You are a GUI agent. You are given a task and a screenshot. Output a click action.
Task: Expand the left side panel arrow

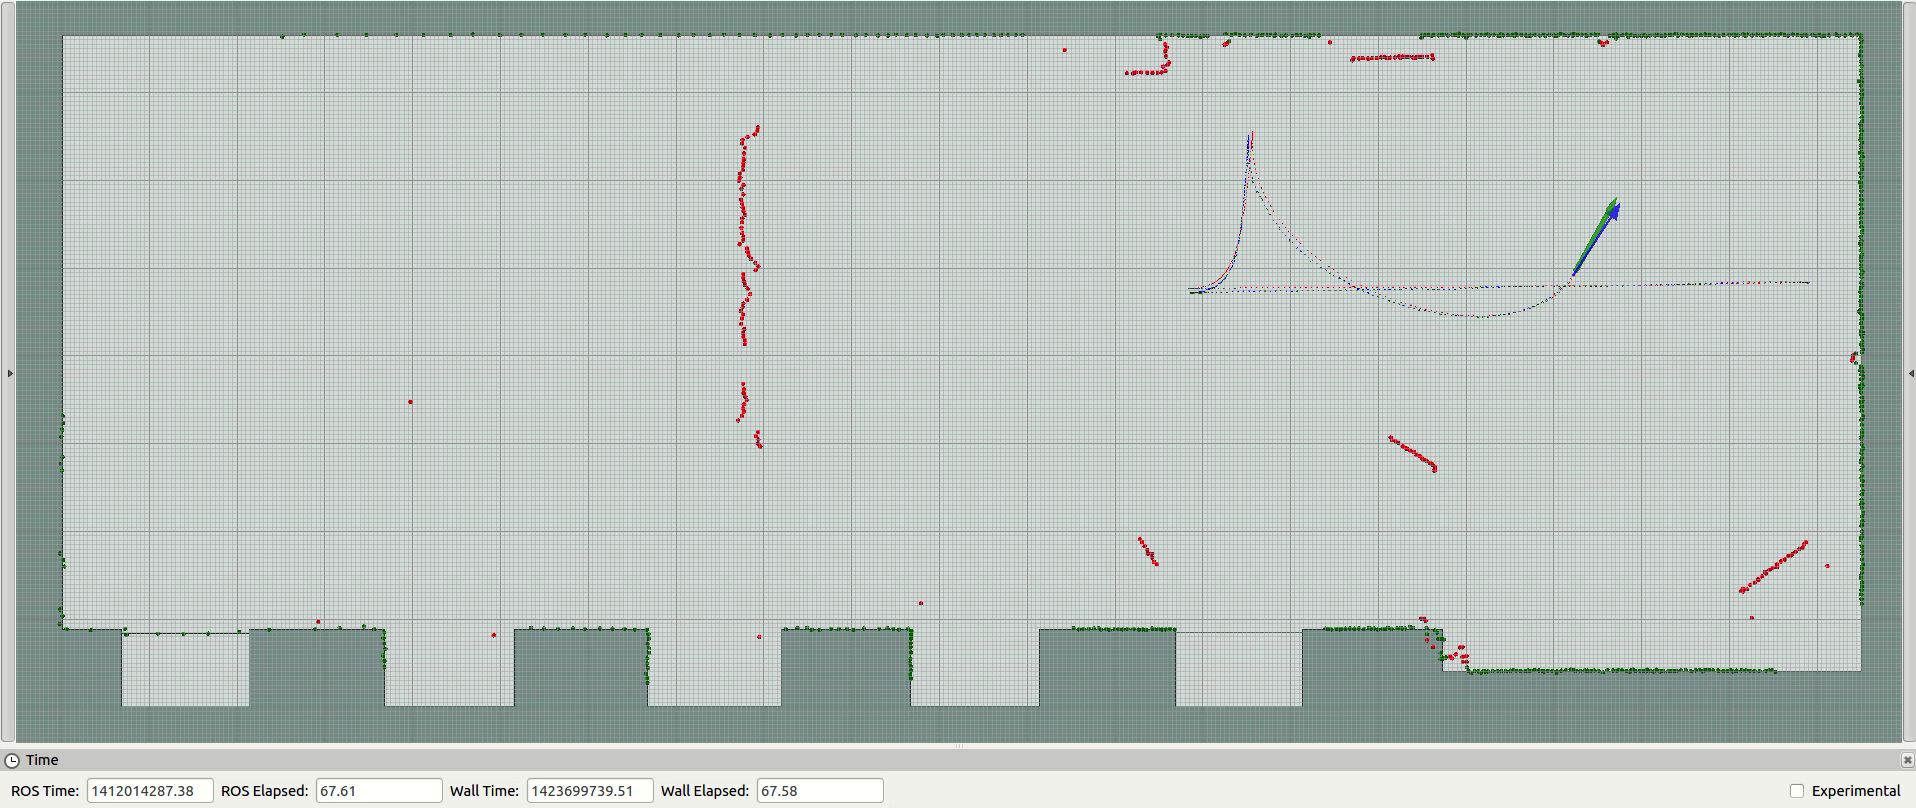(x=10, y=373)
